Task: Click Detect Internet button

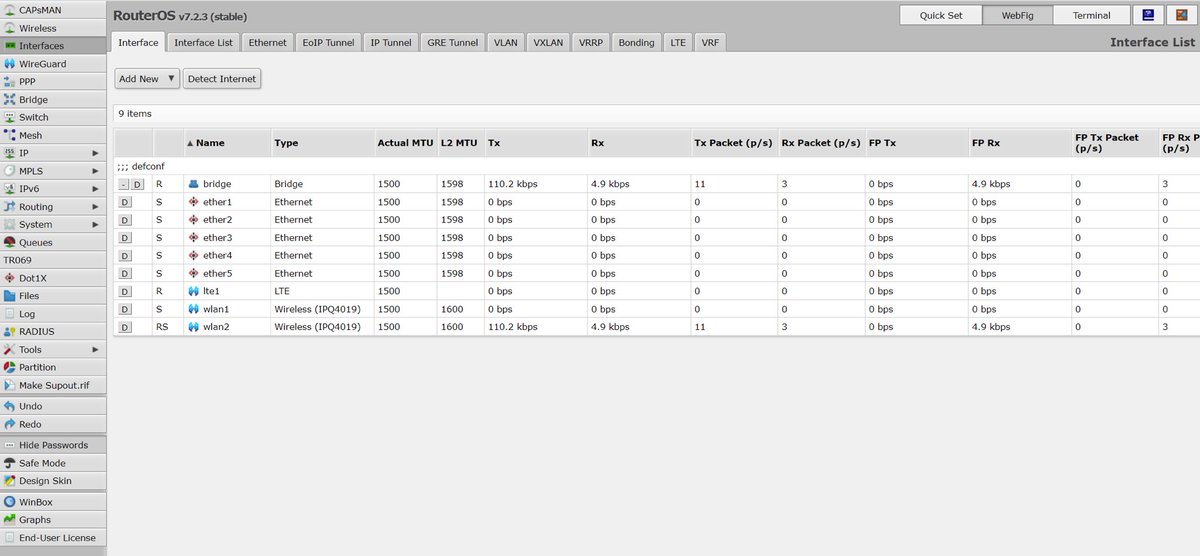Action: click(x=222, y=79)
